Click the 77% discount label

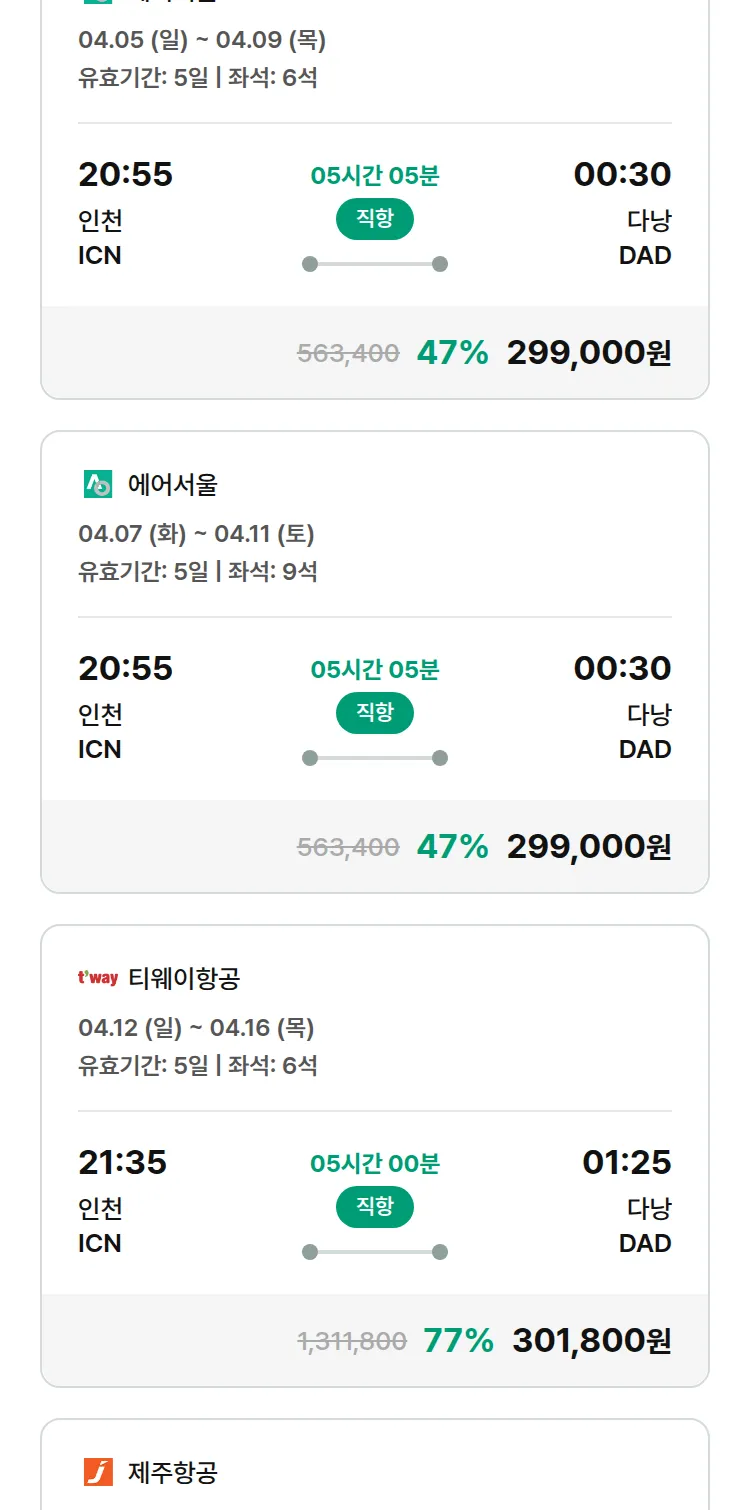click(x=458, y=1340)
